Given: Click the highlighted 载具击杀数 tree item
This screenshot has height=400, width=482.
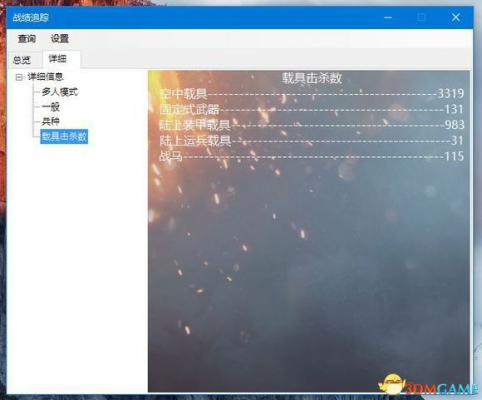Looking at the screenshot, I should tap(64, 136).
